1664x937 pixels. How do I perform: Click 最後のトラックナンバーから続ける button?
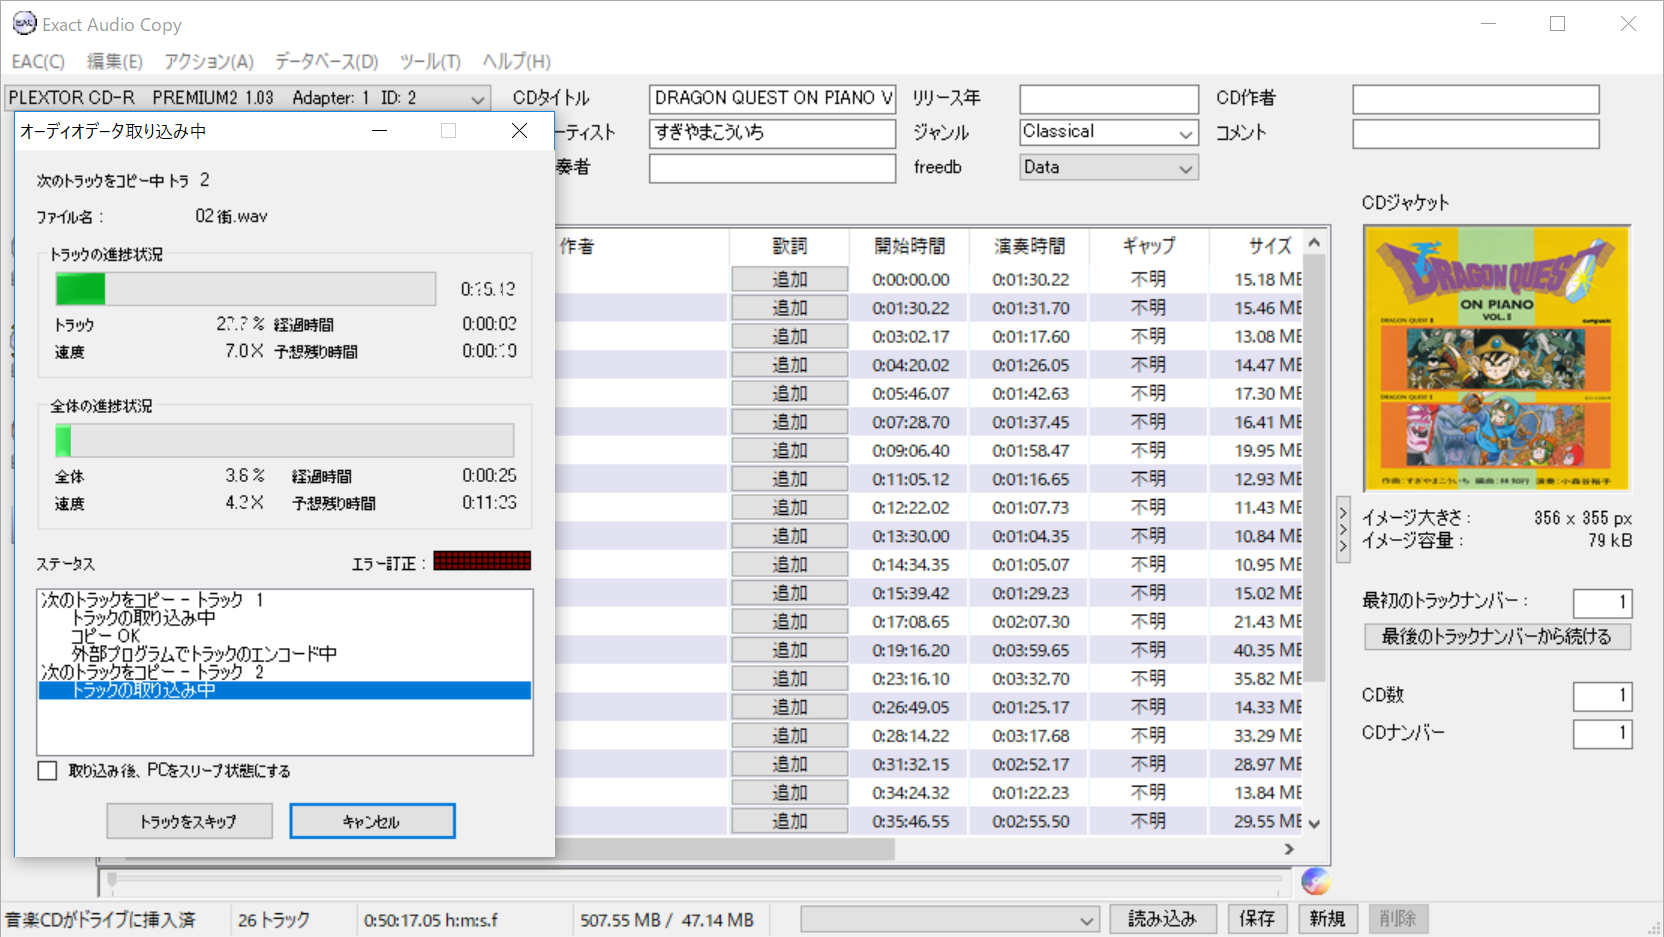[x=1497, y=636]
